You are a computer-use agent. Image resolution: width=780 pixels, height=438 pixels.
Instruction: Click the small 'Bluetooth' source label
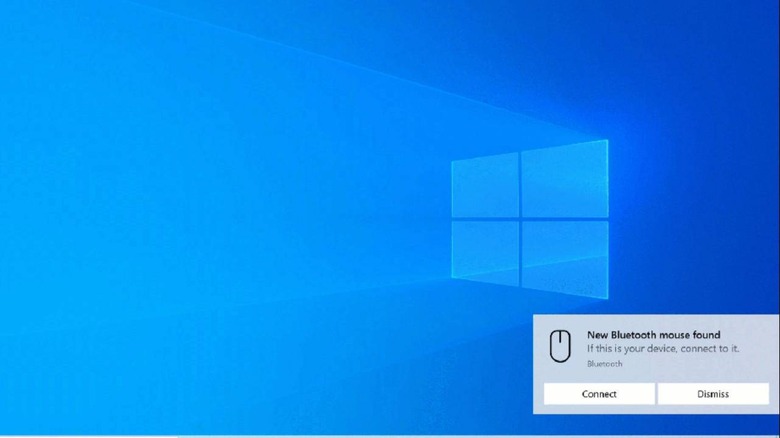coord(604,364)
